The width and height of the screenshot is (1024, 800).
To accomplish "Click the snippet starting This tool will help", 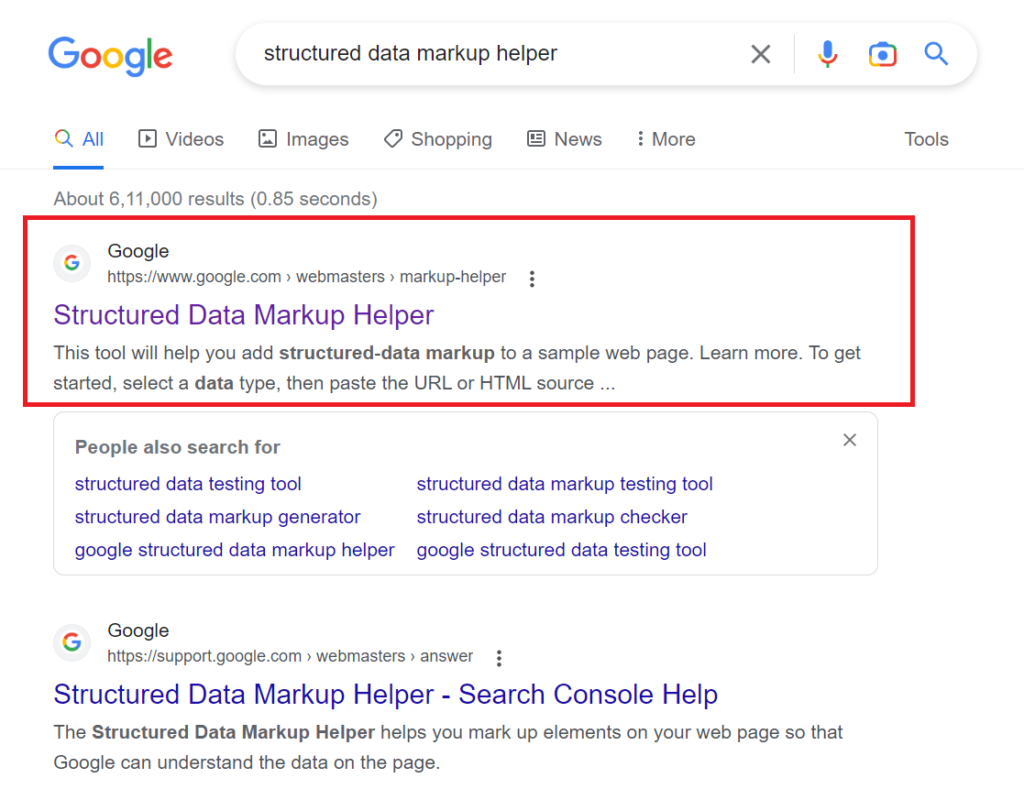I will [x=457, y=368].
